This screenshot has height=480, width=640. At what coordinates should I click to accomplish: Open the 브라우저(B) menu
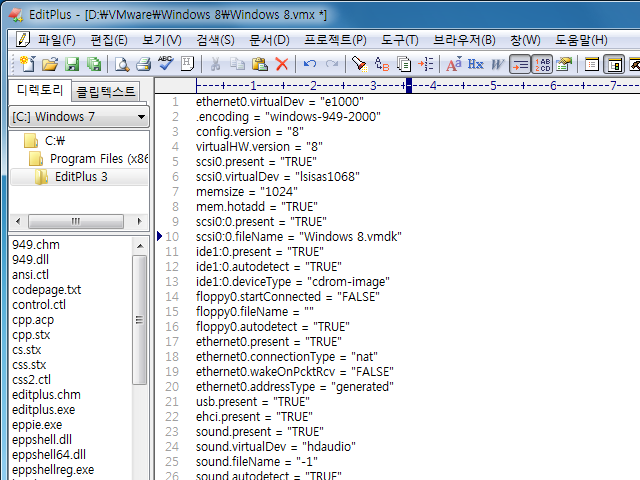click(464, 40)
